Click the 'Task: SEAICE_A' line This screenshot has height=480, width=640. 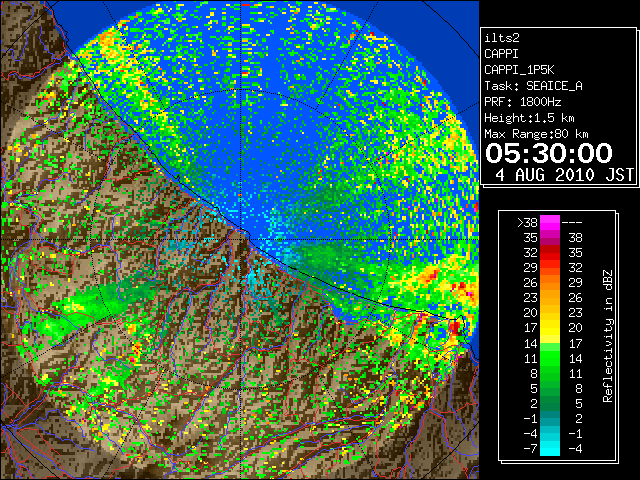pyautogui.click(x=533, y=86)
